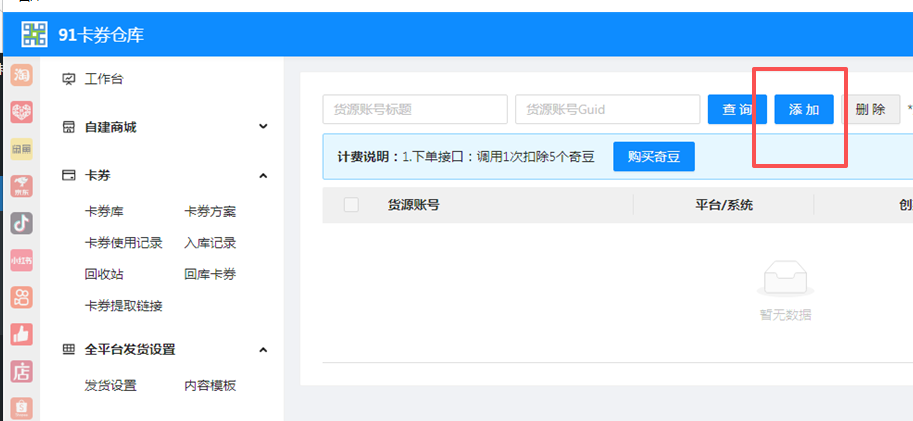This screenshot has width=913, height=421.
Task: Open the 店 shop icon in sidebar
Action: pos(21,371)
